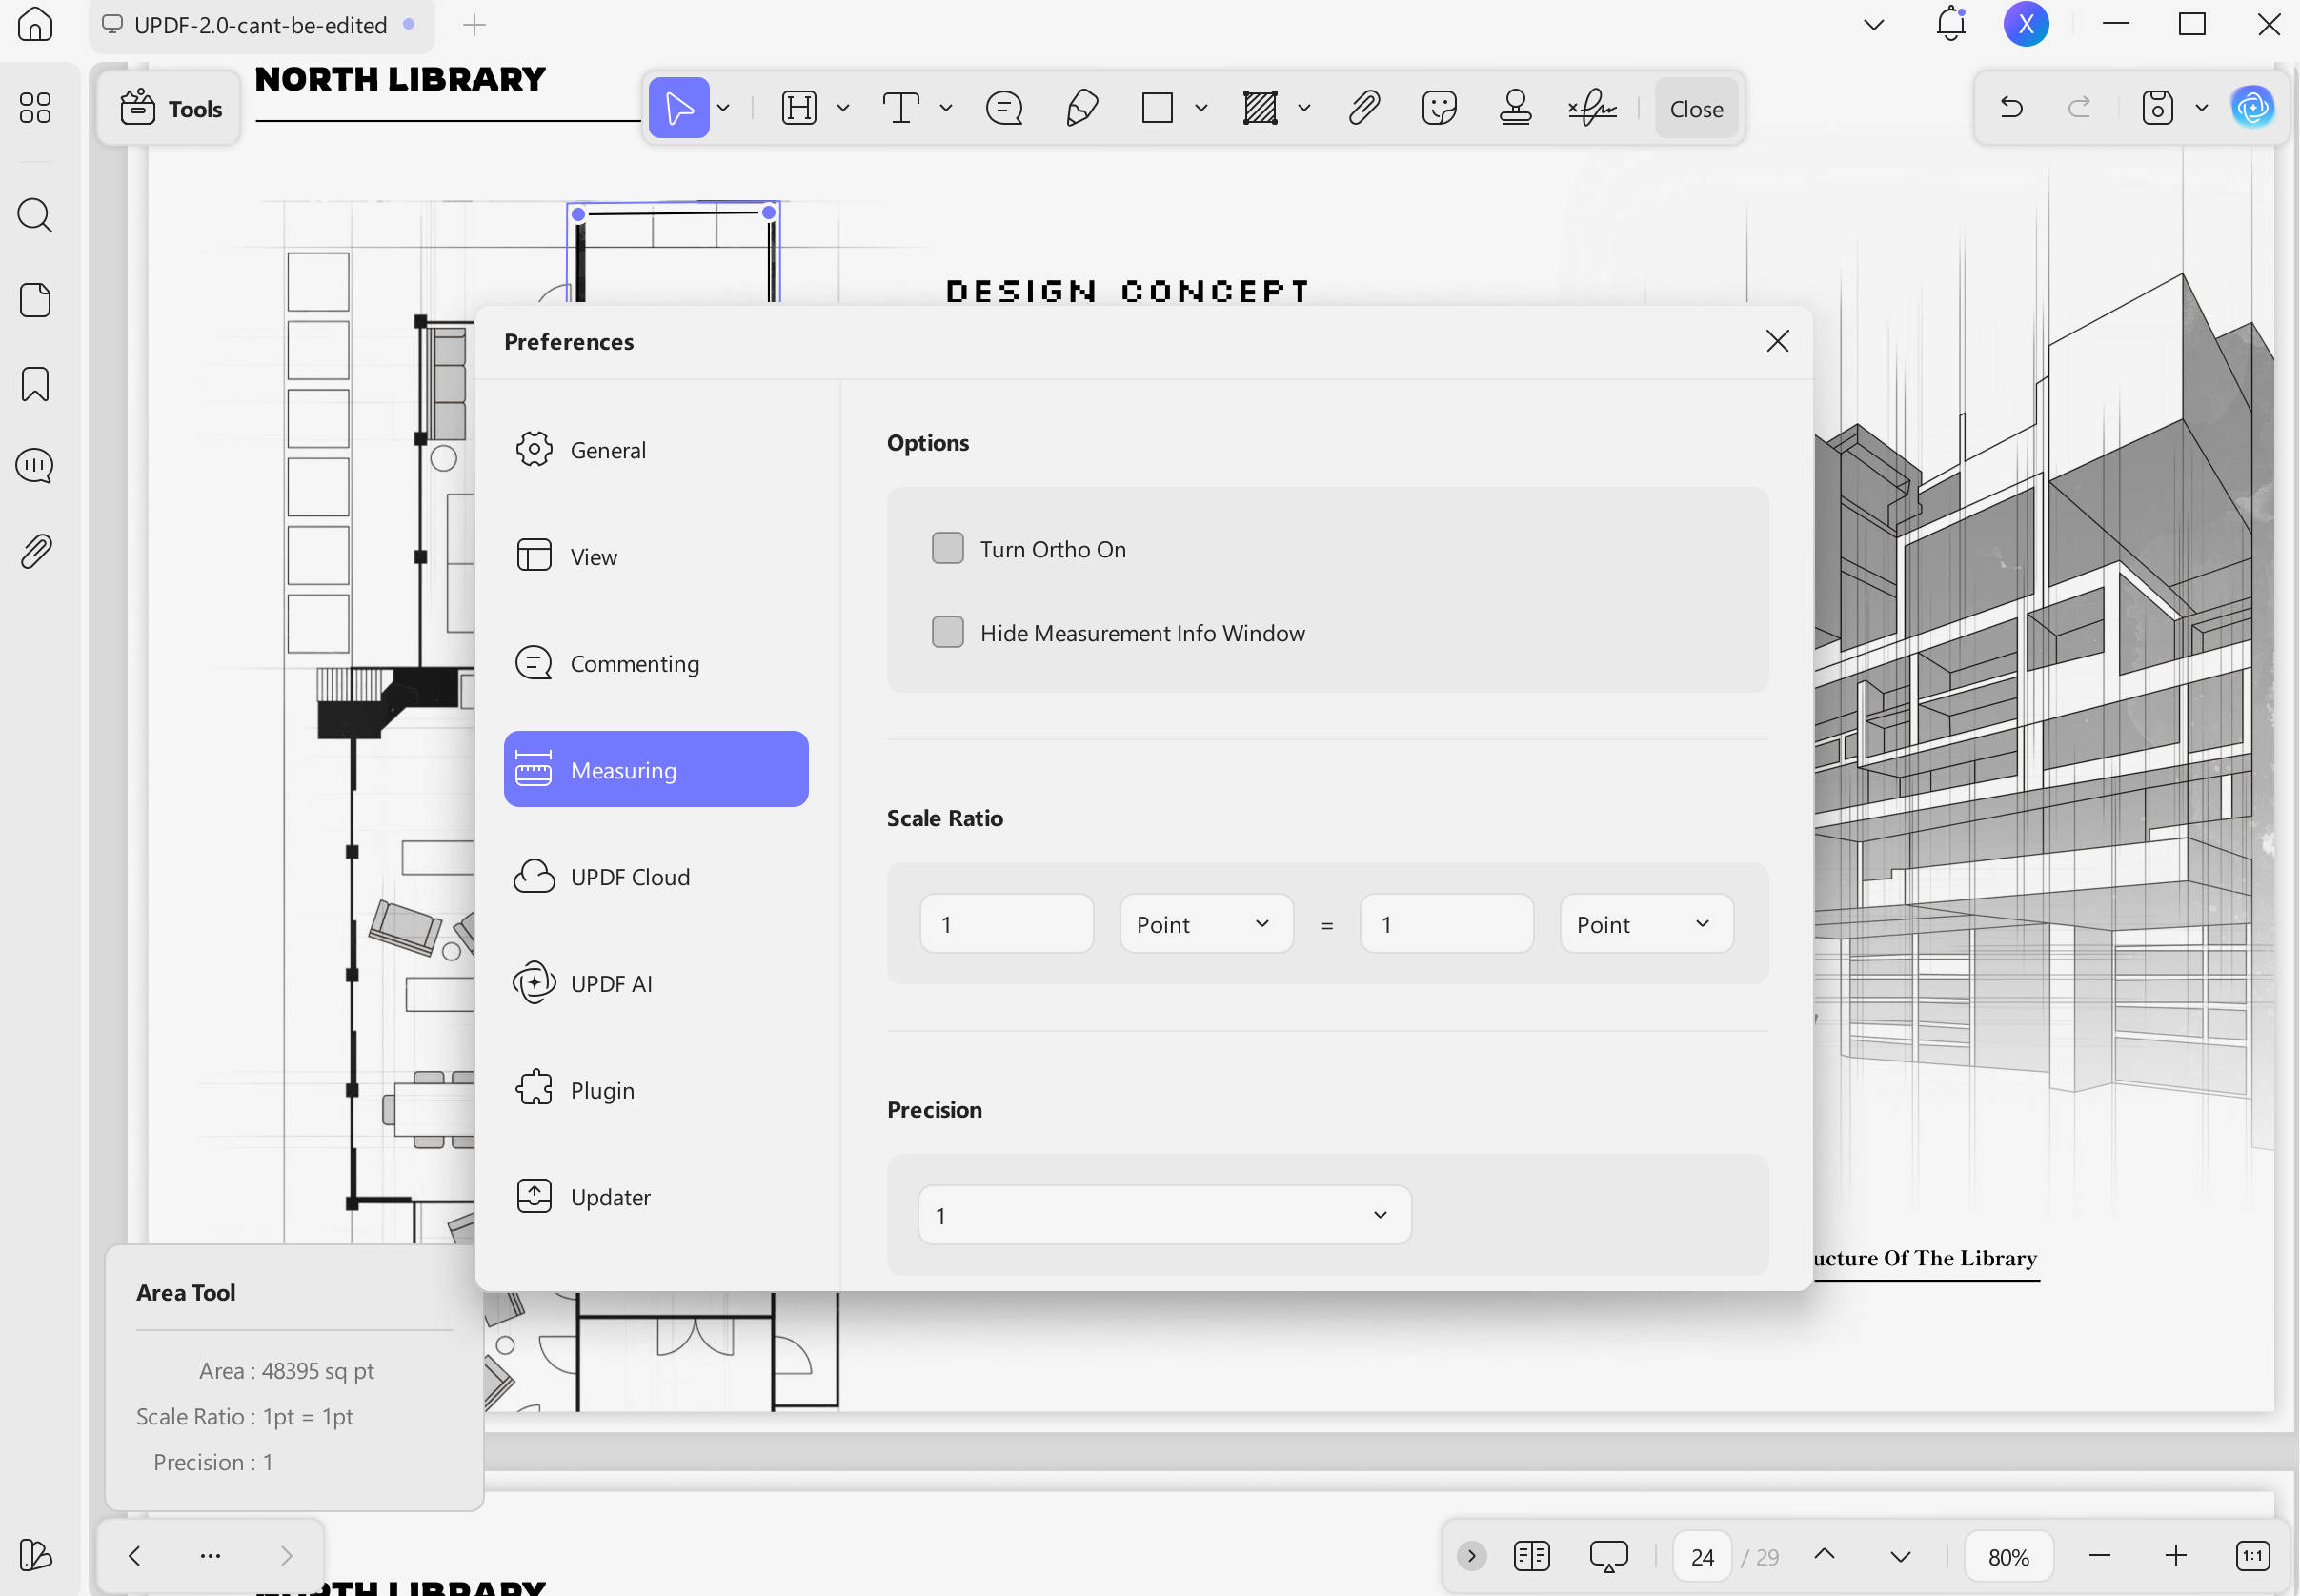This screenshot has width=2300, height=1596.
Task: Click the Close button in toolbar
Action: 1696,108
